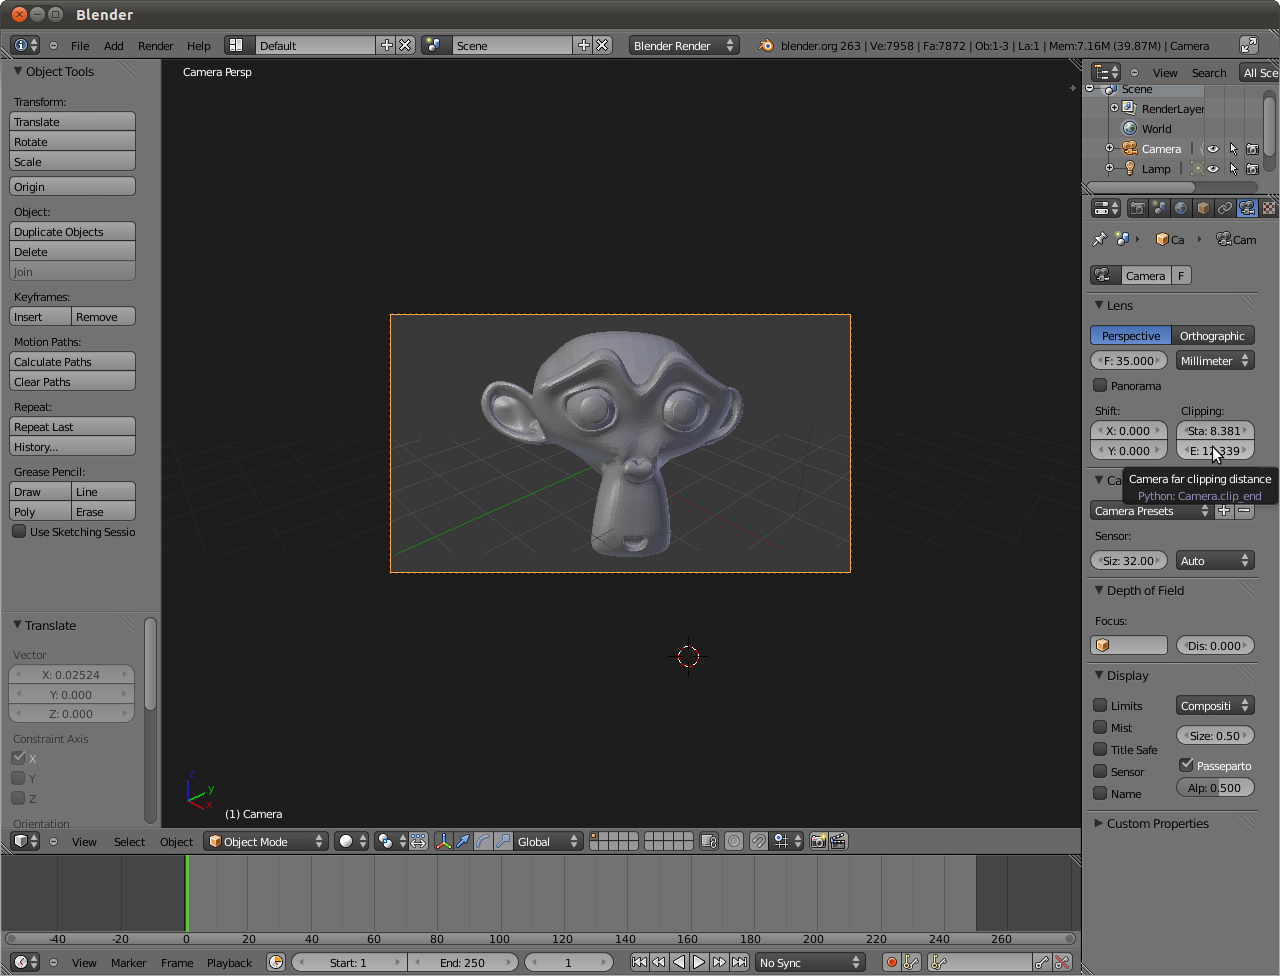Open the Render menu
The height and width of the screenshot is (976, 1280).
click(x=155, y=45)
